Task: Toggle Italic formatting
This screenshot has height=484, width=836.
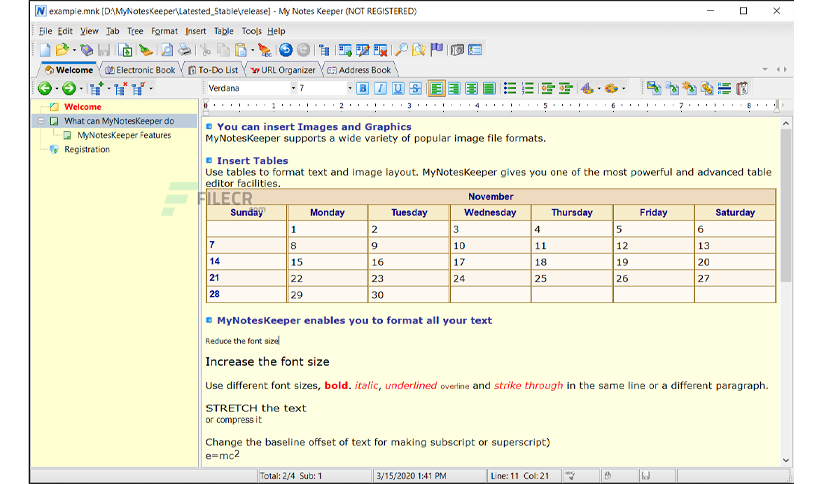Action: pyautogui.click(x=380, y=88)
